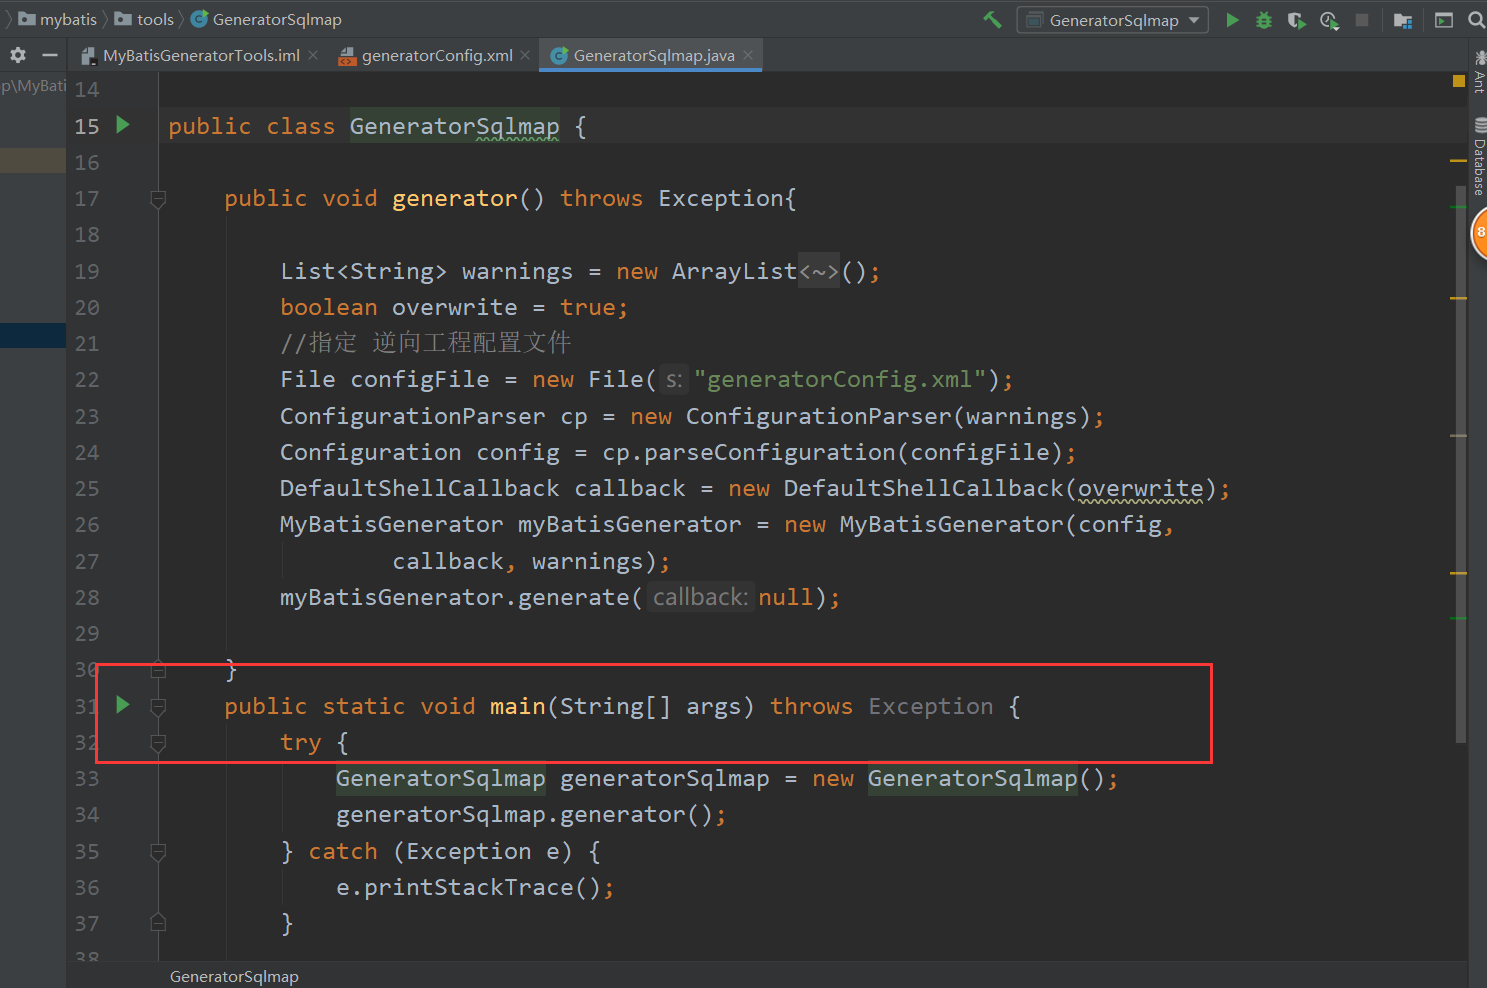Click line number 22 in gutter

[x=87, y=380]
